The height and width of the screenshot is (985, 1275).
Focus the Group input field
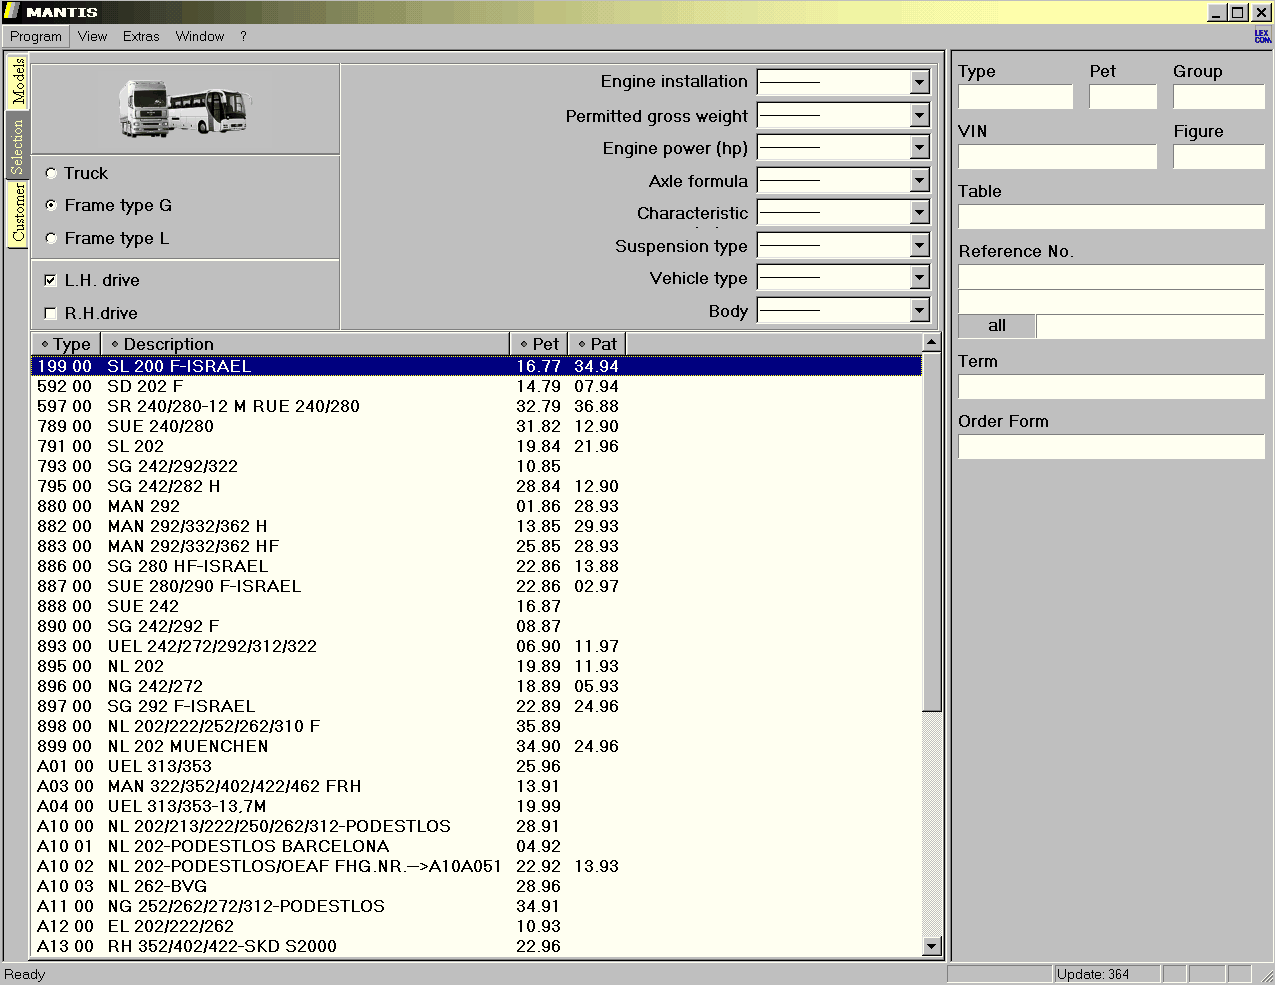(x=1219, y=97)
